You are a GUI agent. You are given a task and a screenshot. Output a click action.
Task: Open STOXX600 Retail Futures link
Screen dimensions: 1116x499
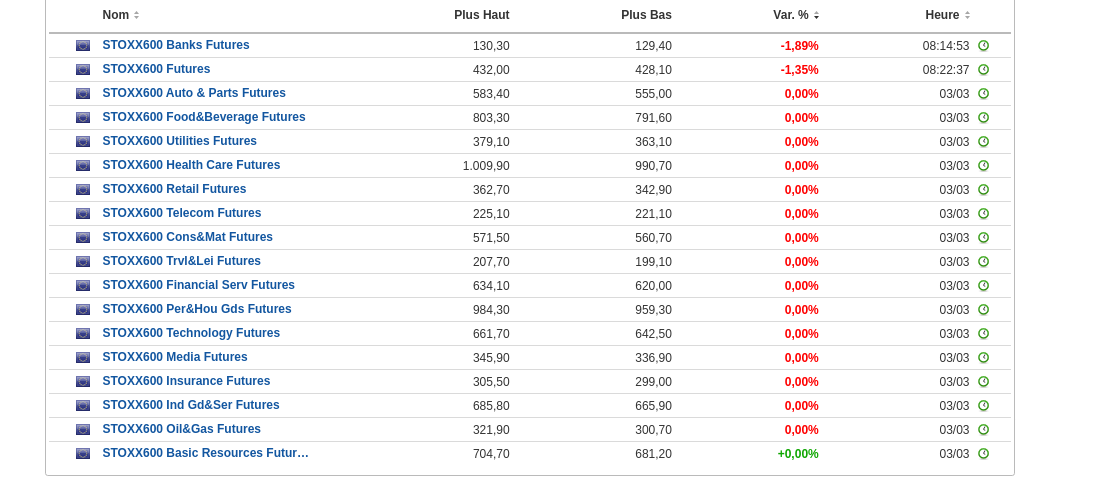pos(174,189)
